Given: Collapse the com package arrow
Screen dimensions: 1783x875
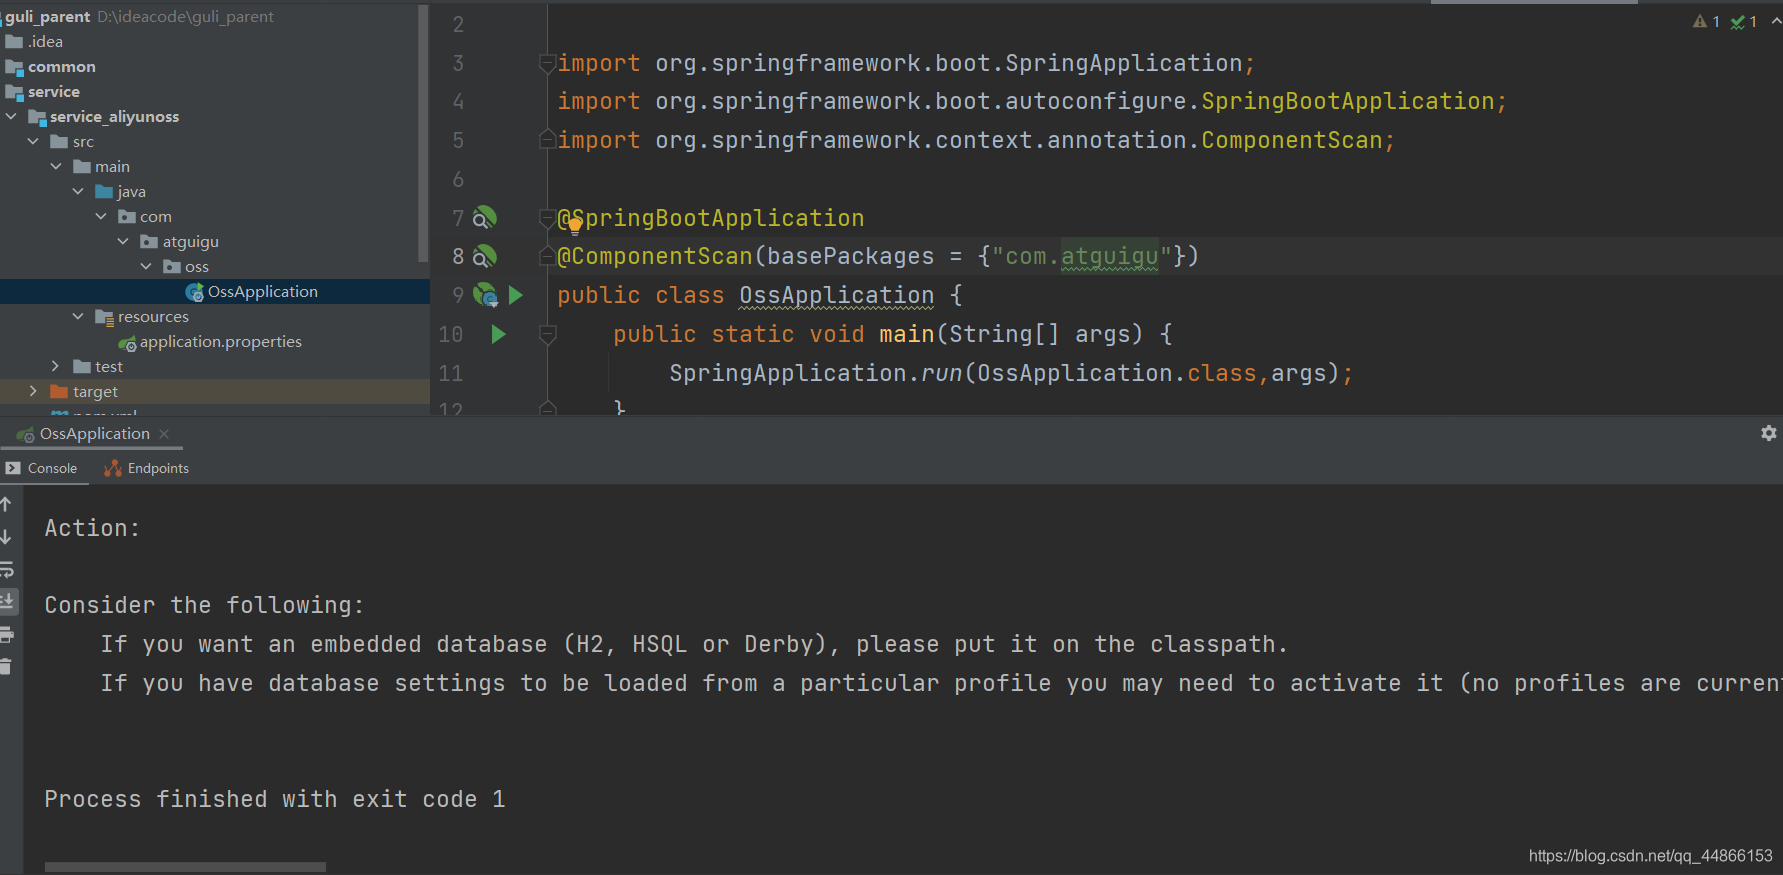Looking at the screenshot, I should (101, 217).
